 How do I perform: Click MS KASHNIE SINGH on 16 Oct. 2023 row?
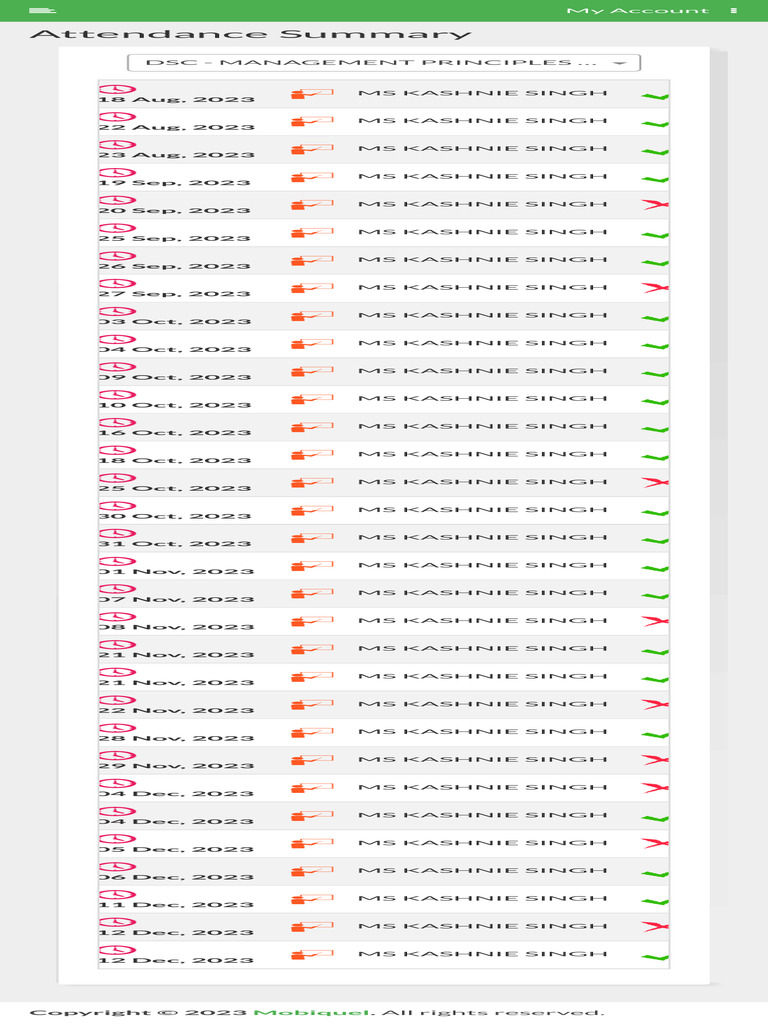click(482, 427)
